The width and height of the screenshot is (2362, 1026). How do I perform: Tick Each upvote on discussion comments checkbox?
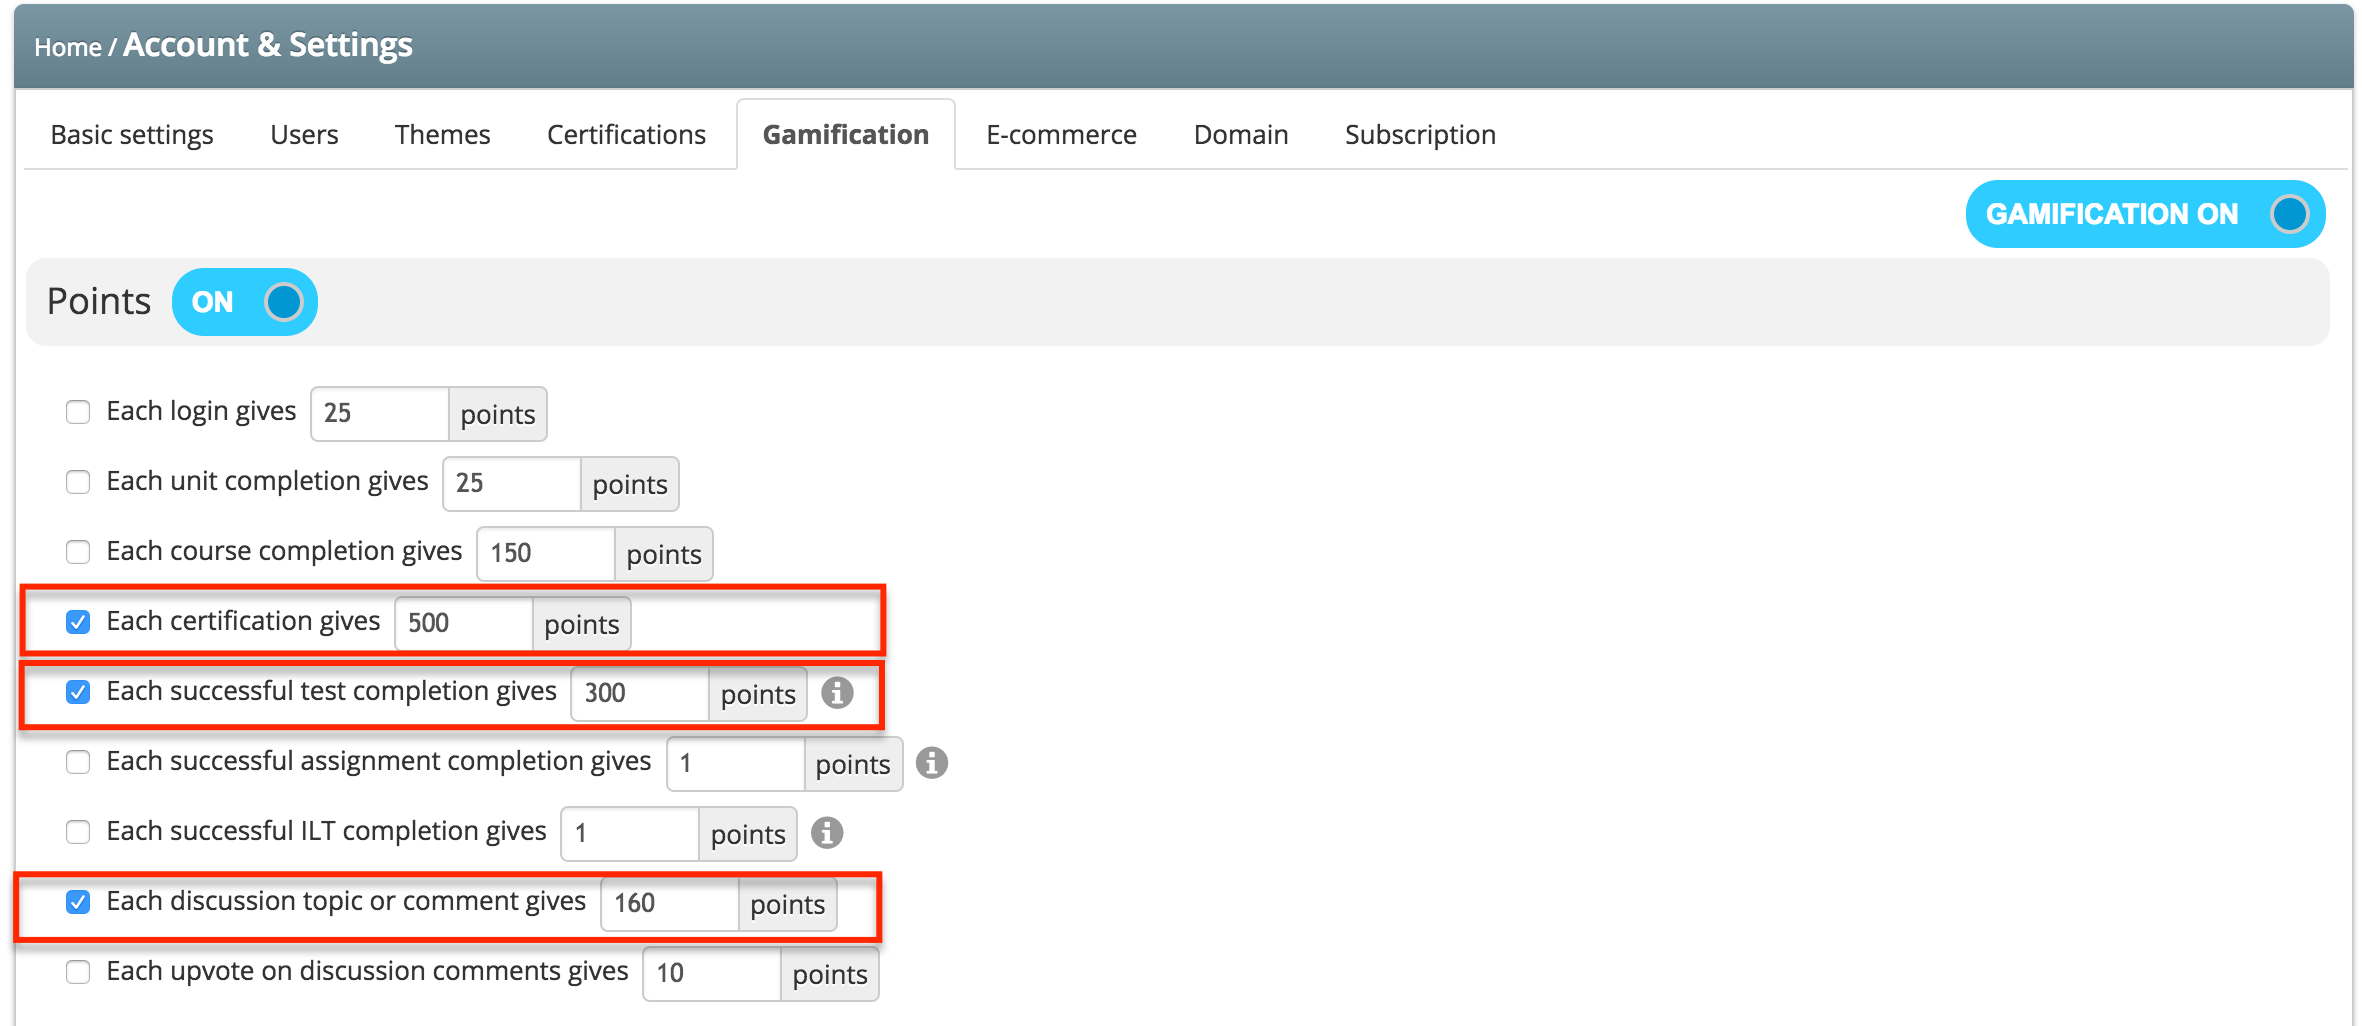[x=78, y=972]
